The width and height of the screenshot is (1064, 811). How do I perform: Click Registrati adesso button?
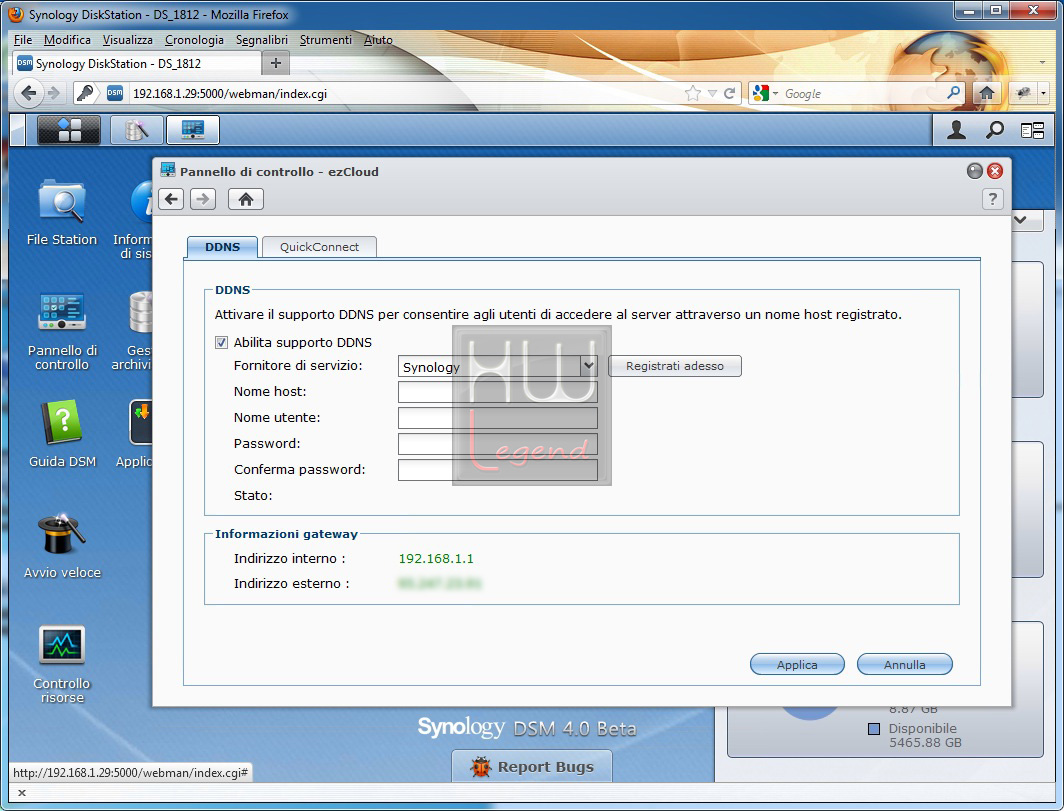coord(674,366)
